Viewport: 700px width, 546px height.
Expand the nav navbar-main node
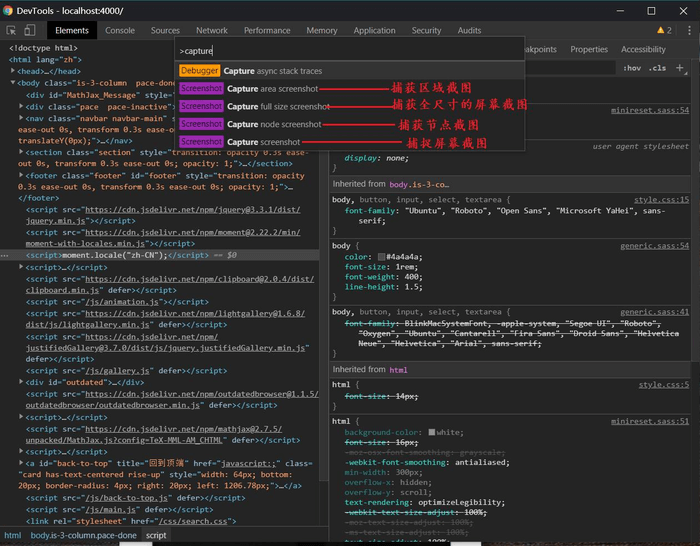[x=21, y=118]
